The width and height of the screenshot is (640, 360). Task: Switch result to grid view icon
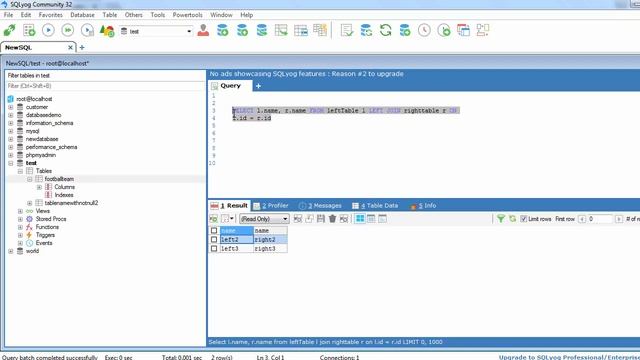pos(360,219)
